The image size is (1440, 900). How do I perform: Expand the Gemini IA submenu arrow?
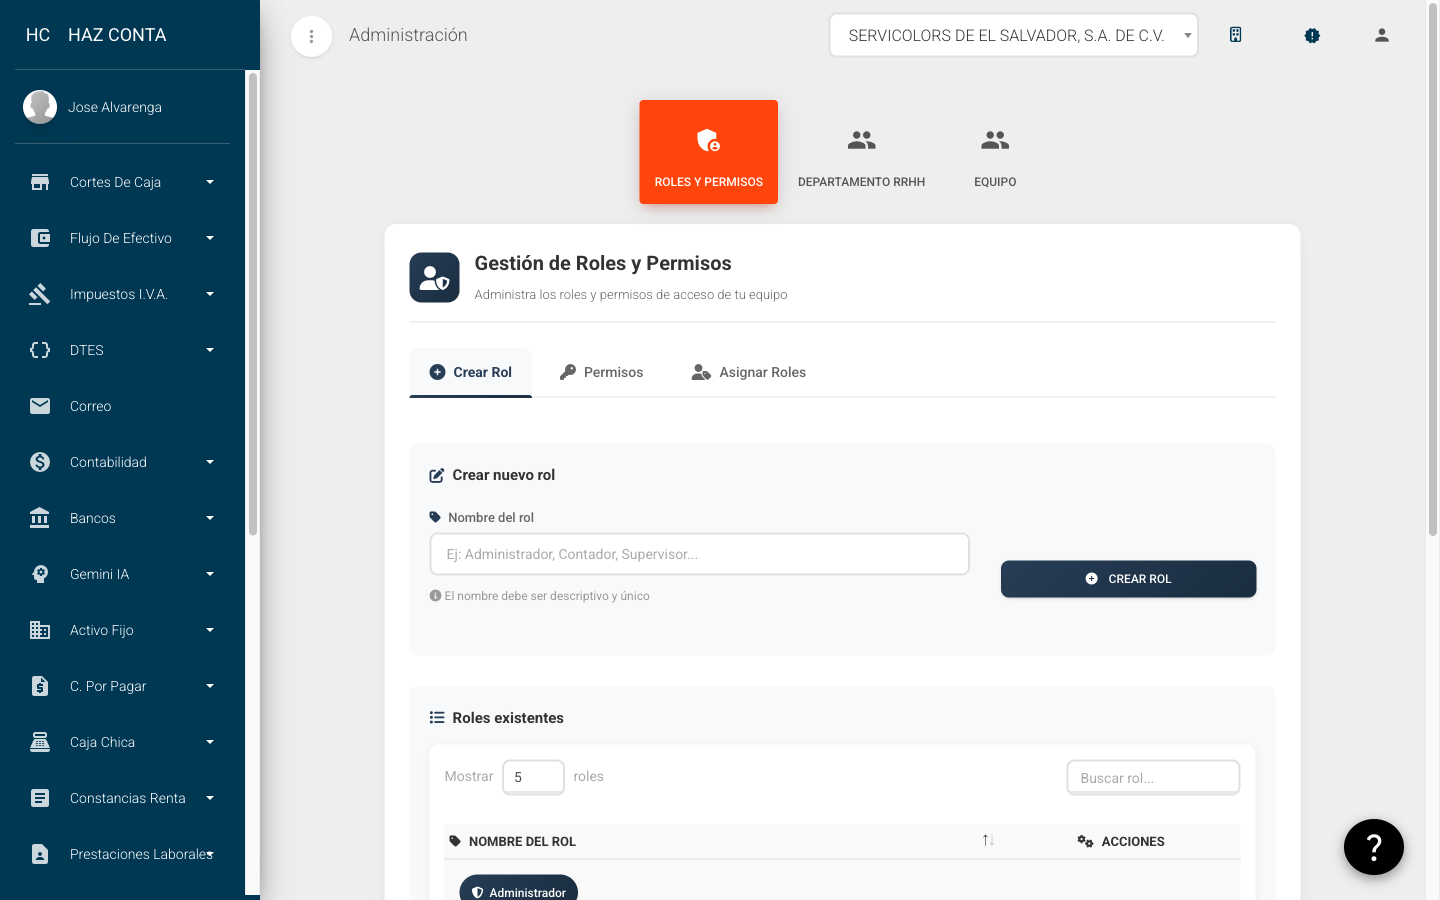210,574
